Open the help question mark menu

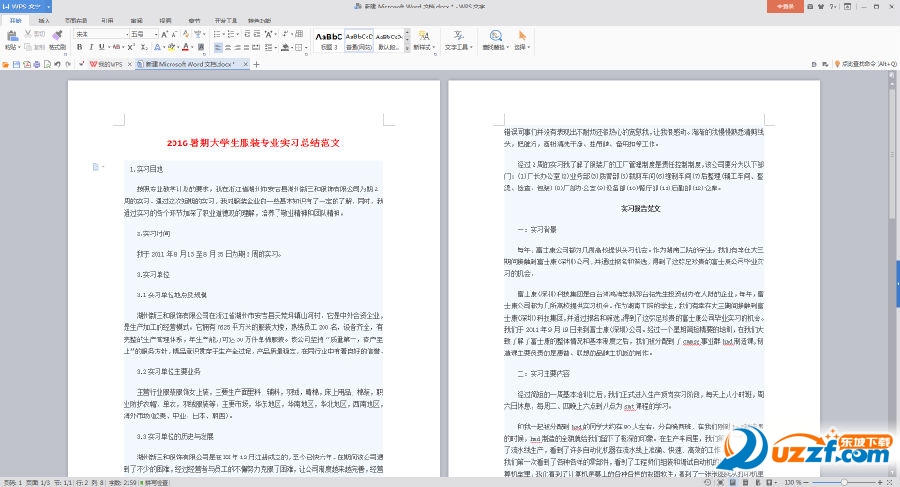tap(832, 6)
